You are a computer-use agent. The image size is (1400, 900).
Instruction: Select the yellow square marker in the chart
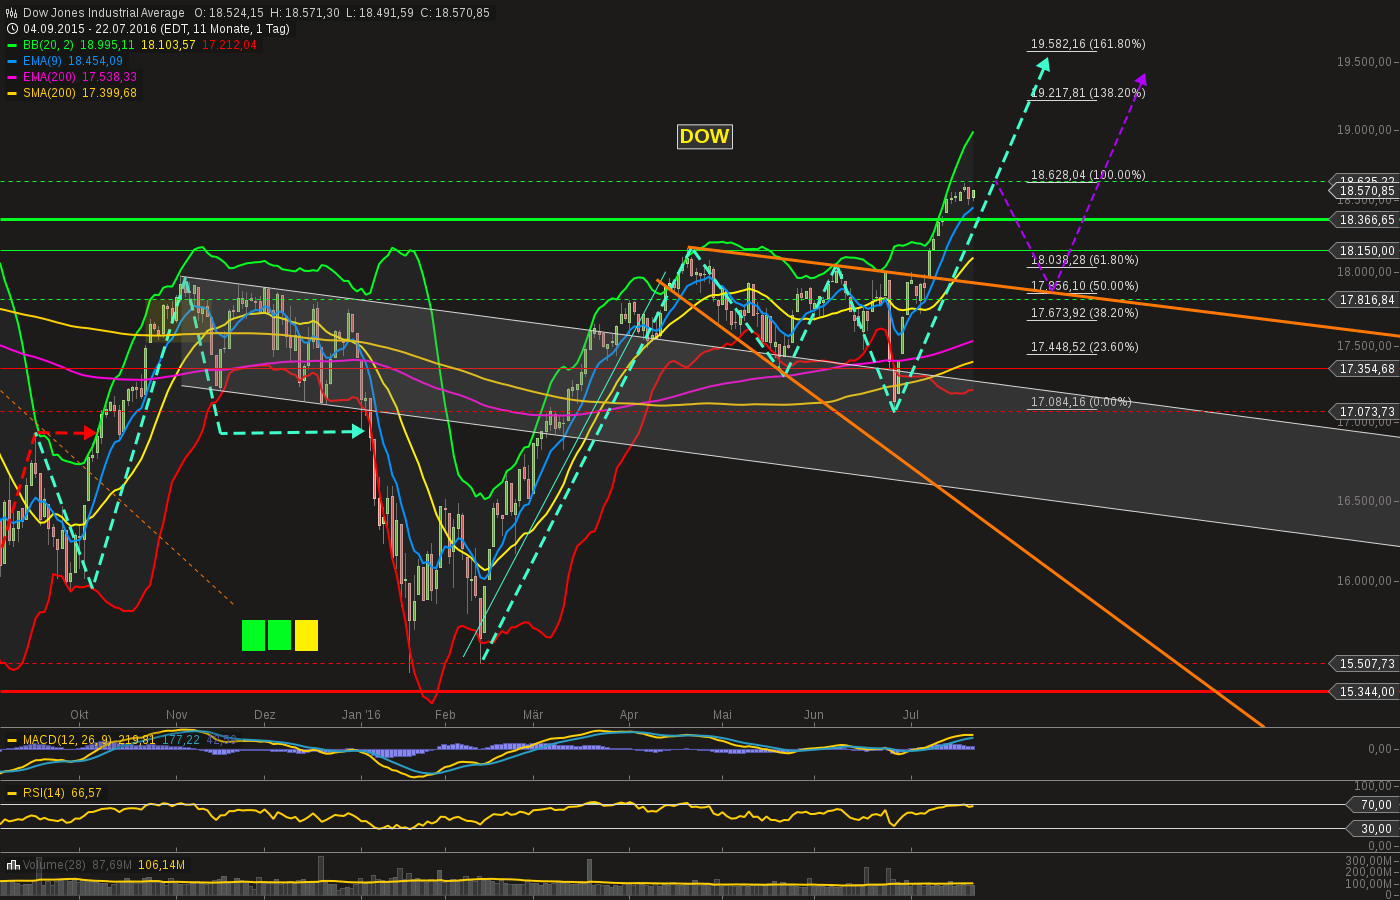(306, 635)
